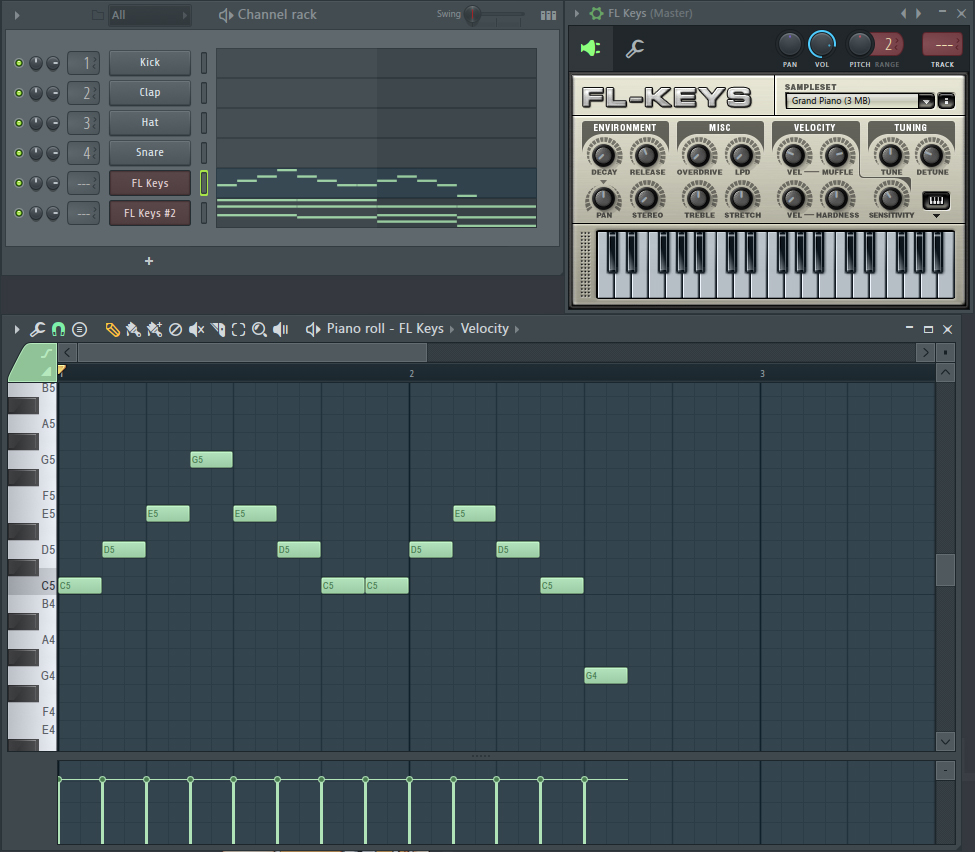Expand the arrow below the keyboard icon in FL-Keys
The height and width of the screenshot is (852, 975).
[x=936, y=216]
